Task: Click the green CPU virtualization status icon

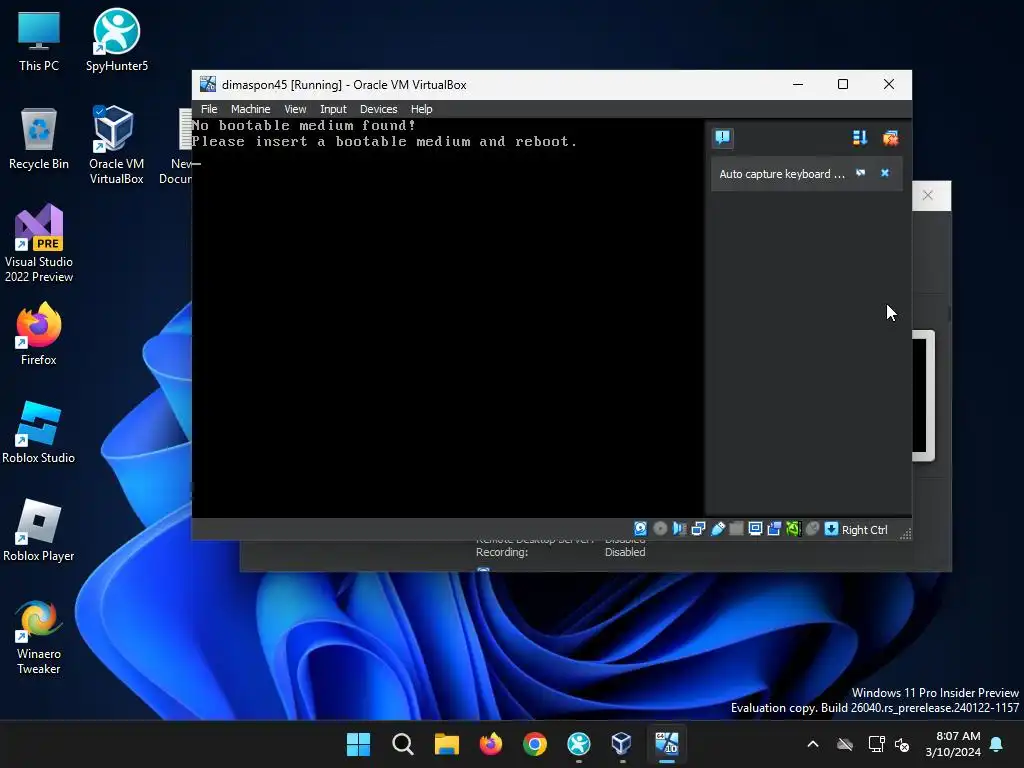Action: [x=793, y=528]
